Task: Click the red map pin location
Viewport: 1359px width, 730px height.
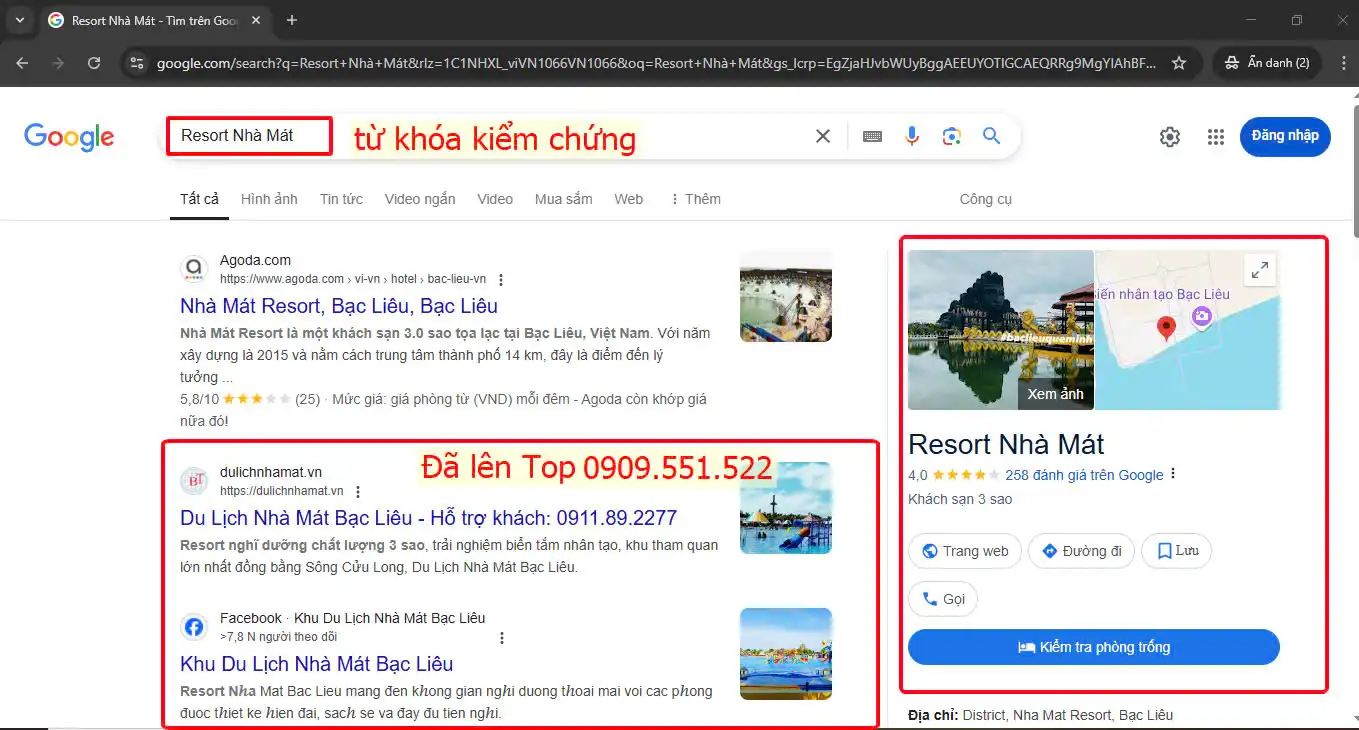Action: (1166, 328)
